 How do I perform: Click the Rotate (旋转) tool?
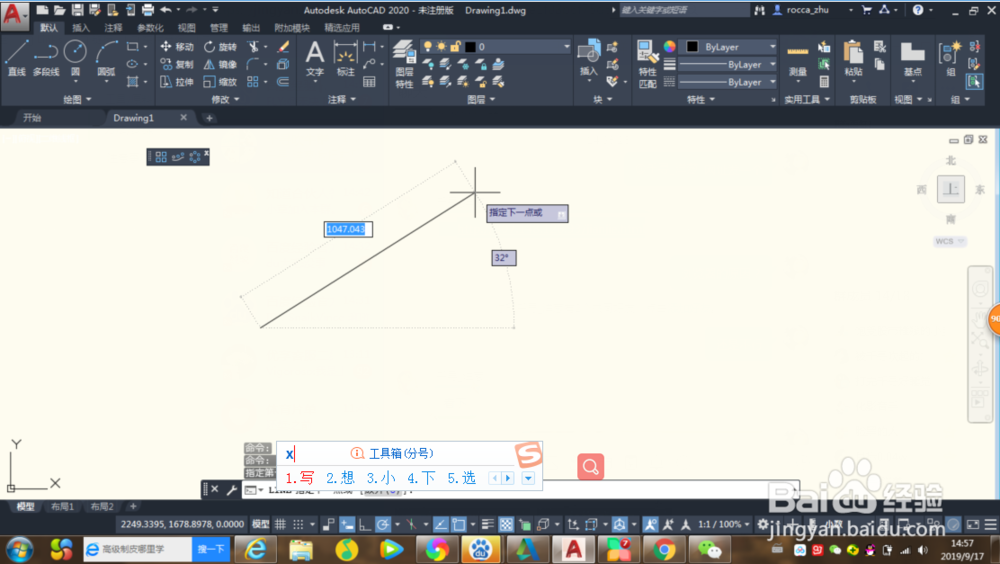(220, 47)
